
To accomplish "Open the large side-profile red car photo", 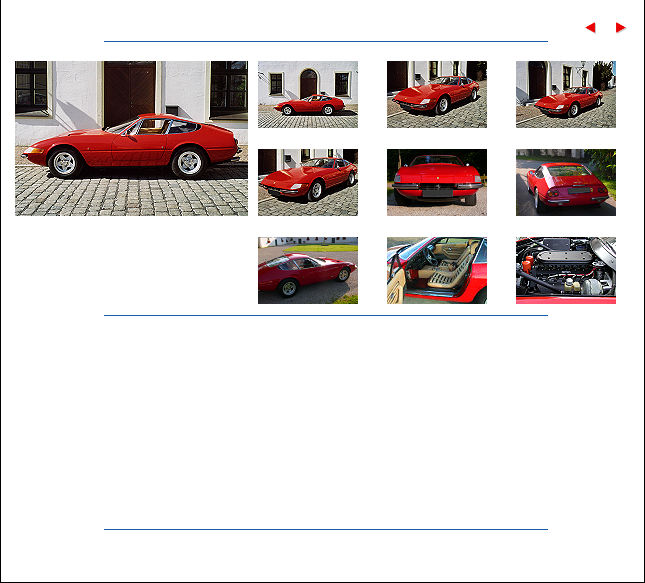I will pos(131,138).
